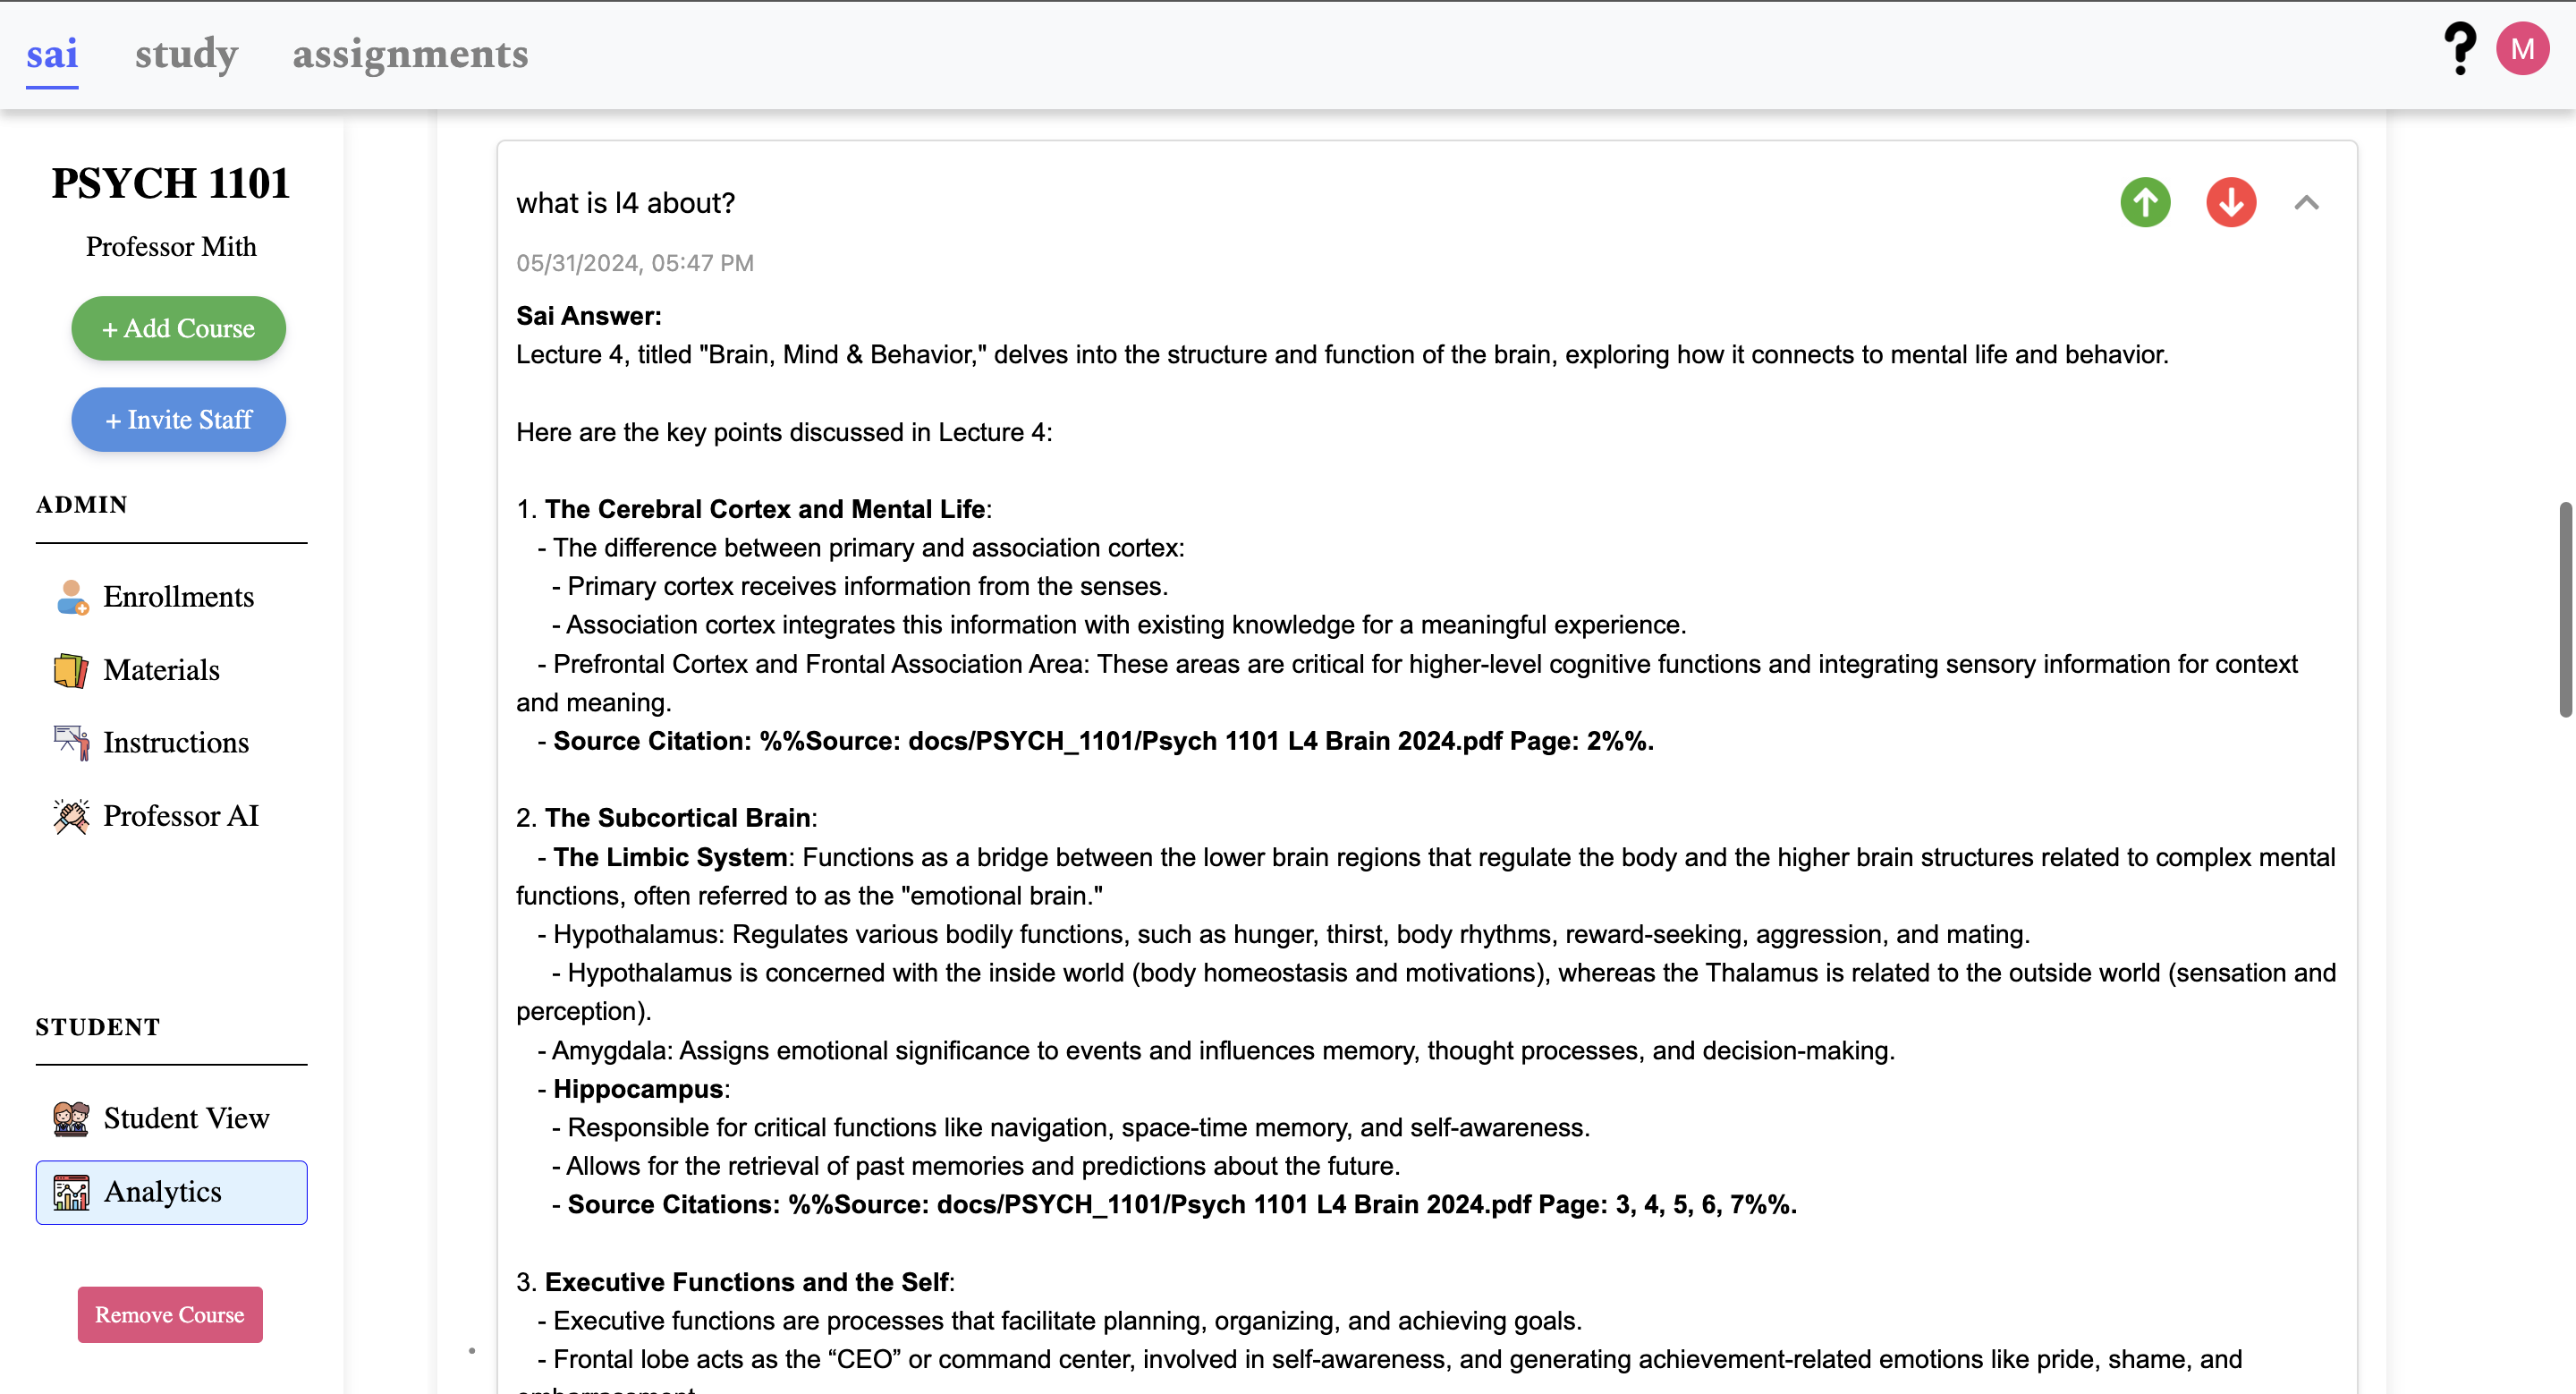2576x1394 pixels.
Task: Switch to the study tab
Action: (x=186, y=54)
